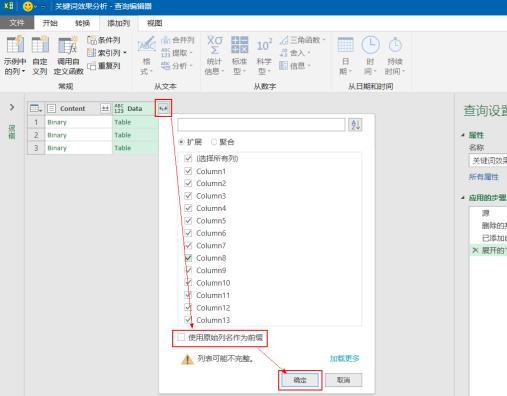Screen dimensions: 507x396
Task: Click the column search input field
Action: 261,125
